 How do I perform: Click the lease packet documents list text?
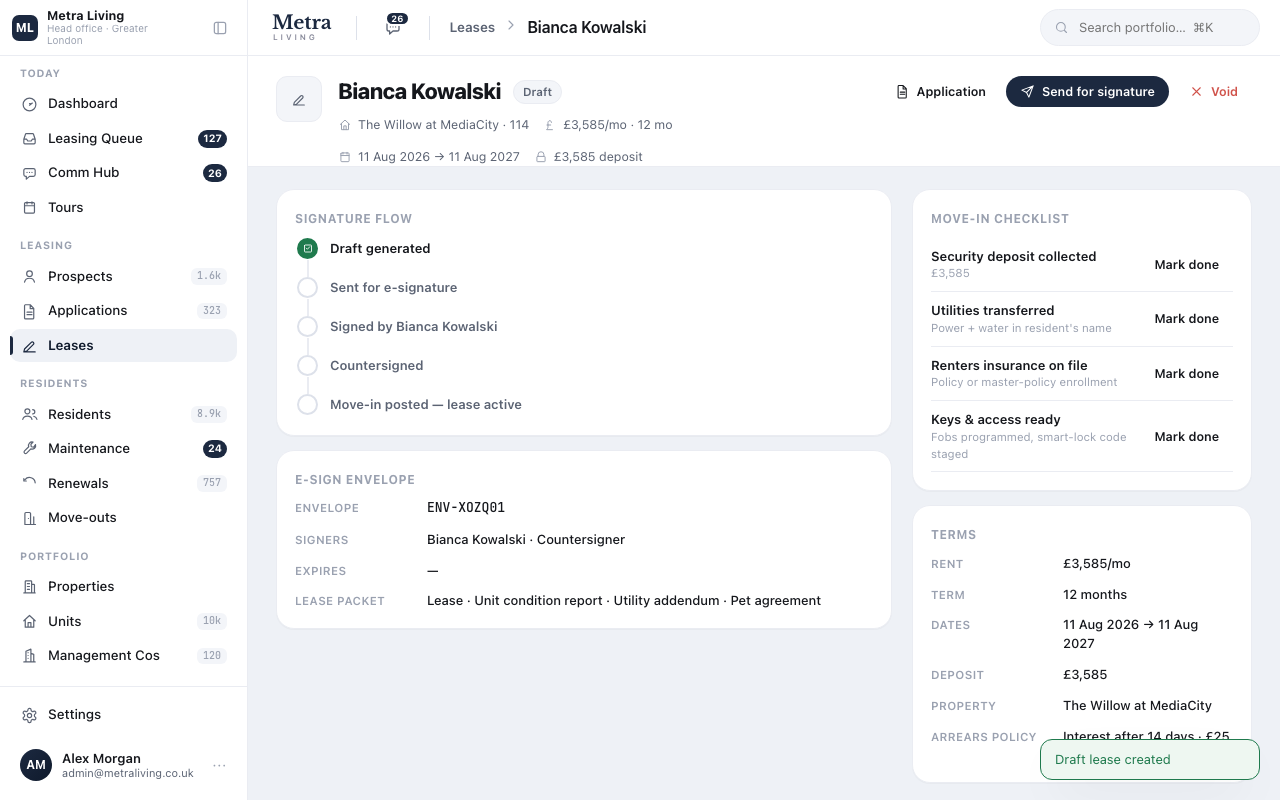(x=624, y=601)
